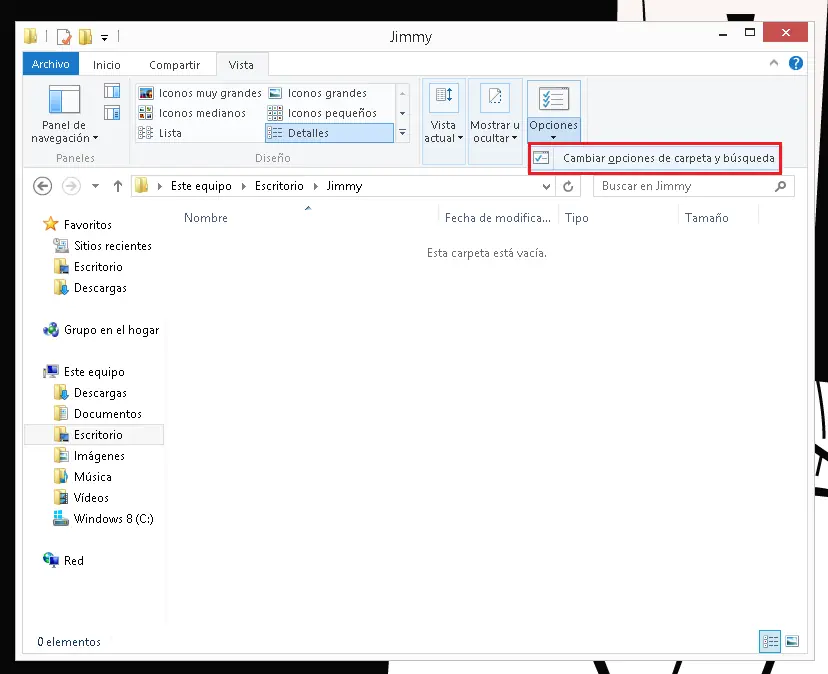Open the Panel de navegación dropdown
Viewport: 828px width, 674px height.
[64, 115]
